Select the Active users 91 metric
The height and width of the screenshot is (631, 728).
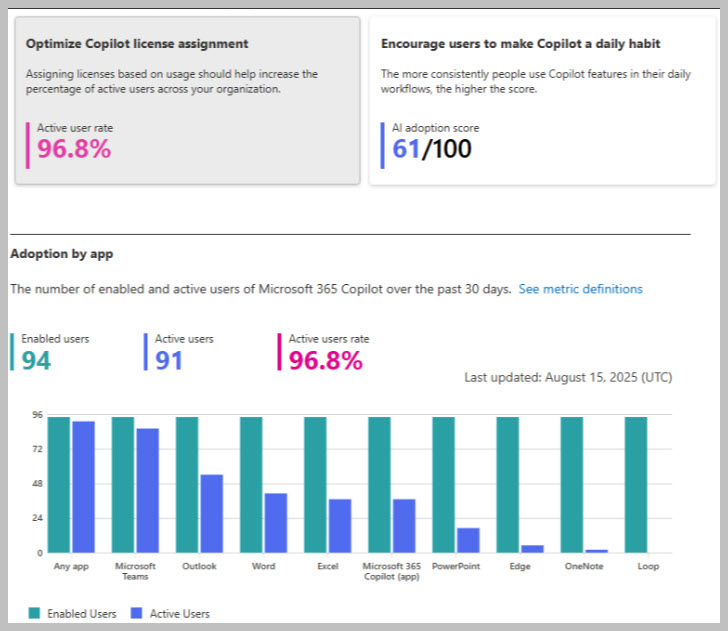(x=169, y=360)
